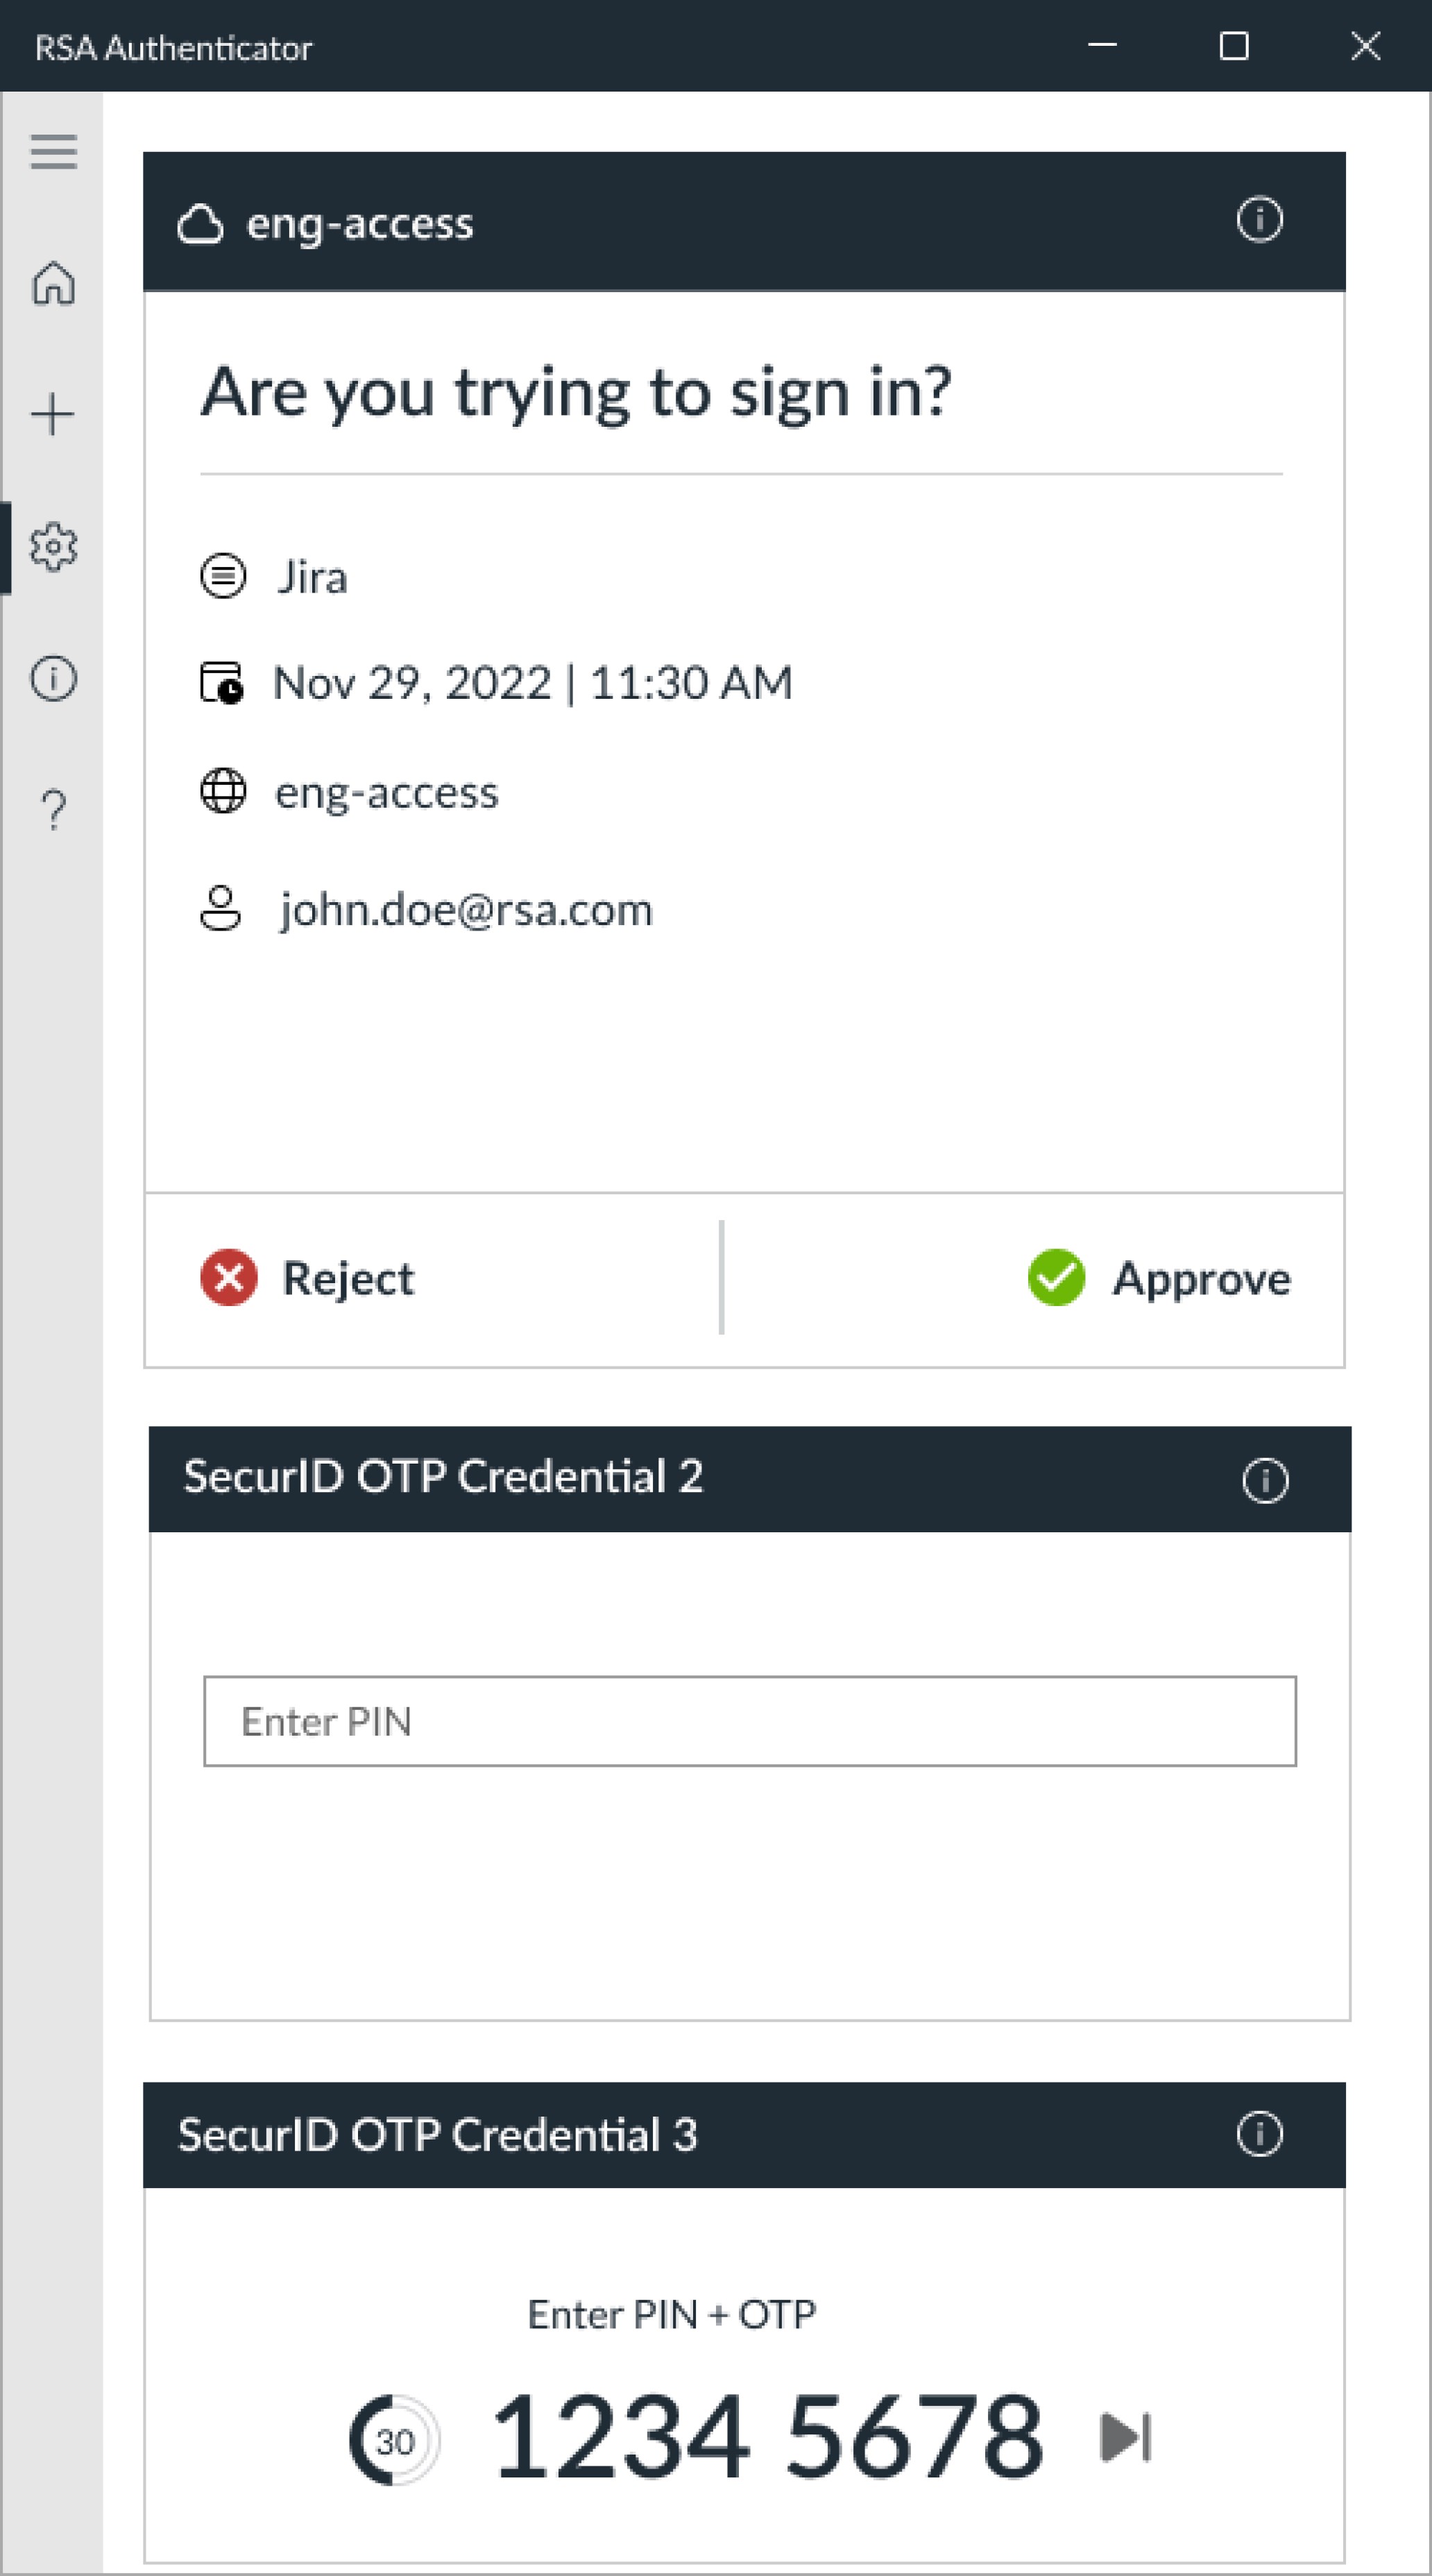The image size is (1432, 2576).
Task: Click the OTP code 1234 5678
Action: point(768,2437)
